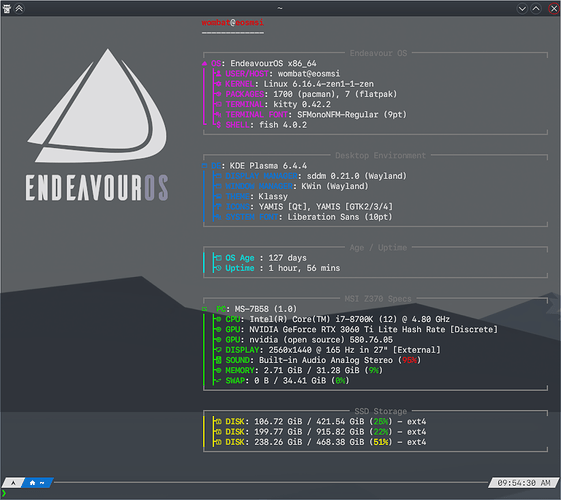Screen dimensions: 561x500
Task: Click the green prompt chevron input line
Action: [4, 494]
